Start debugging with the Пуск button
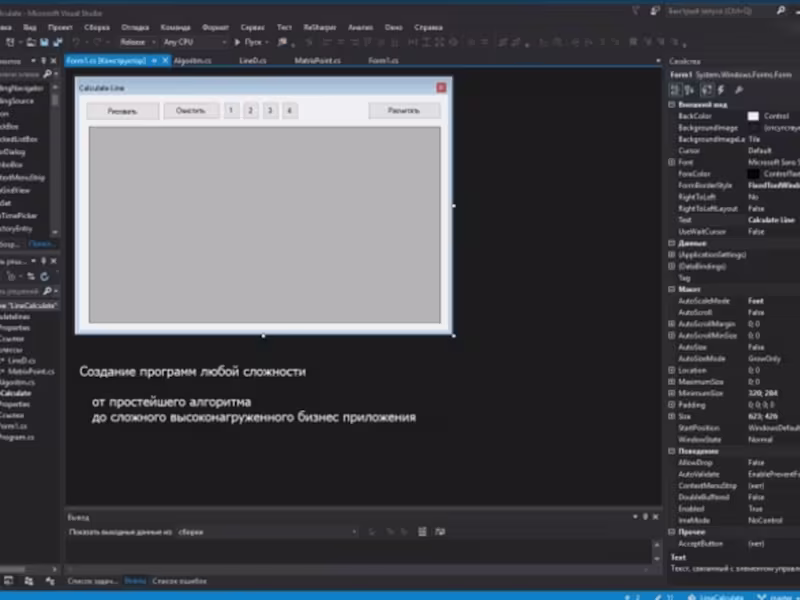Viewport: 800px width, 600px height. pyautogui.click(x=251, y=42)
